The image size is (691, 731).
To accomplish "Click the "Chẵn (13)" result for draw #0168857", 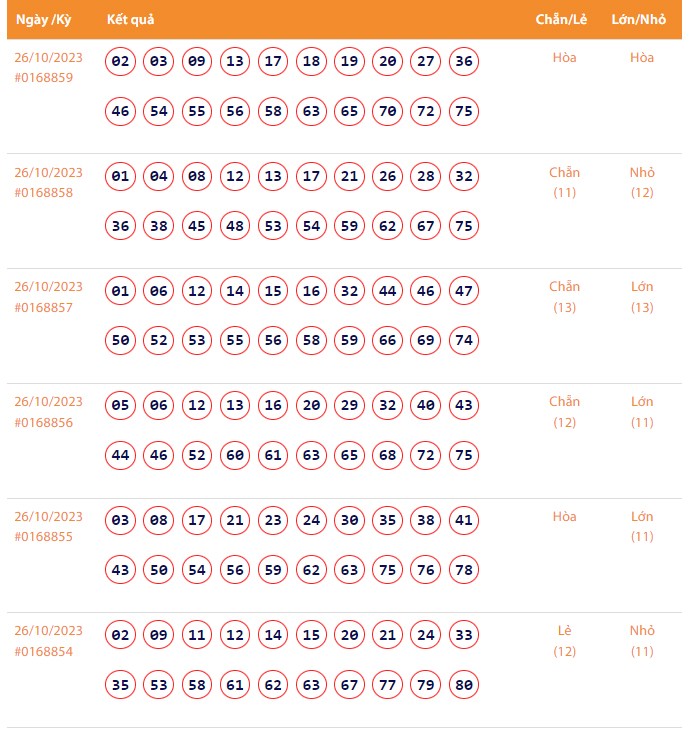I will click(564, 297).
